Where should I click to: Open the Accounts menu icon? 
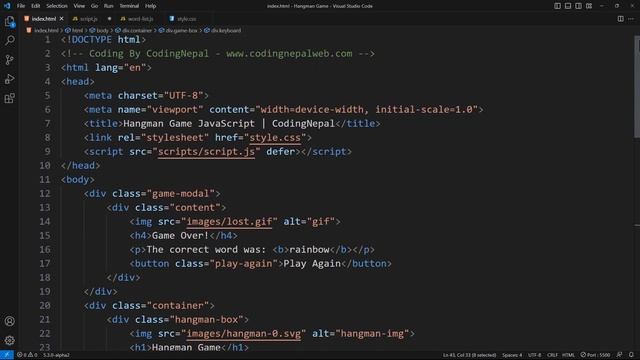tap(9, 321)
